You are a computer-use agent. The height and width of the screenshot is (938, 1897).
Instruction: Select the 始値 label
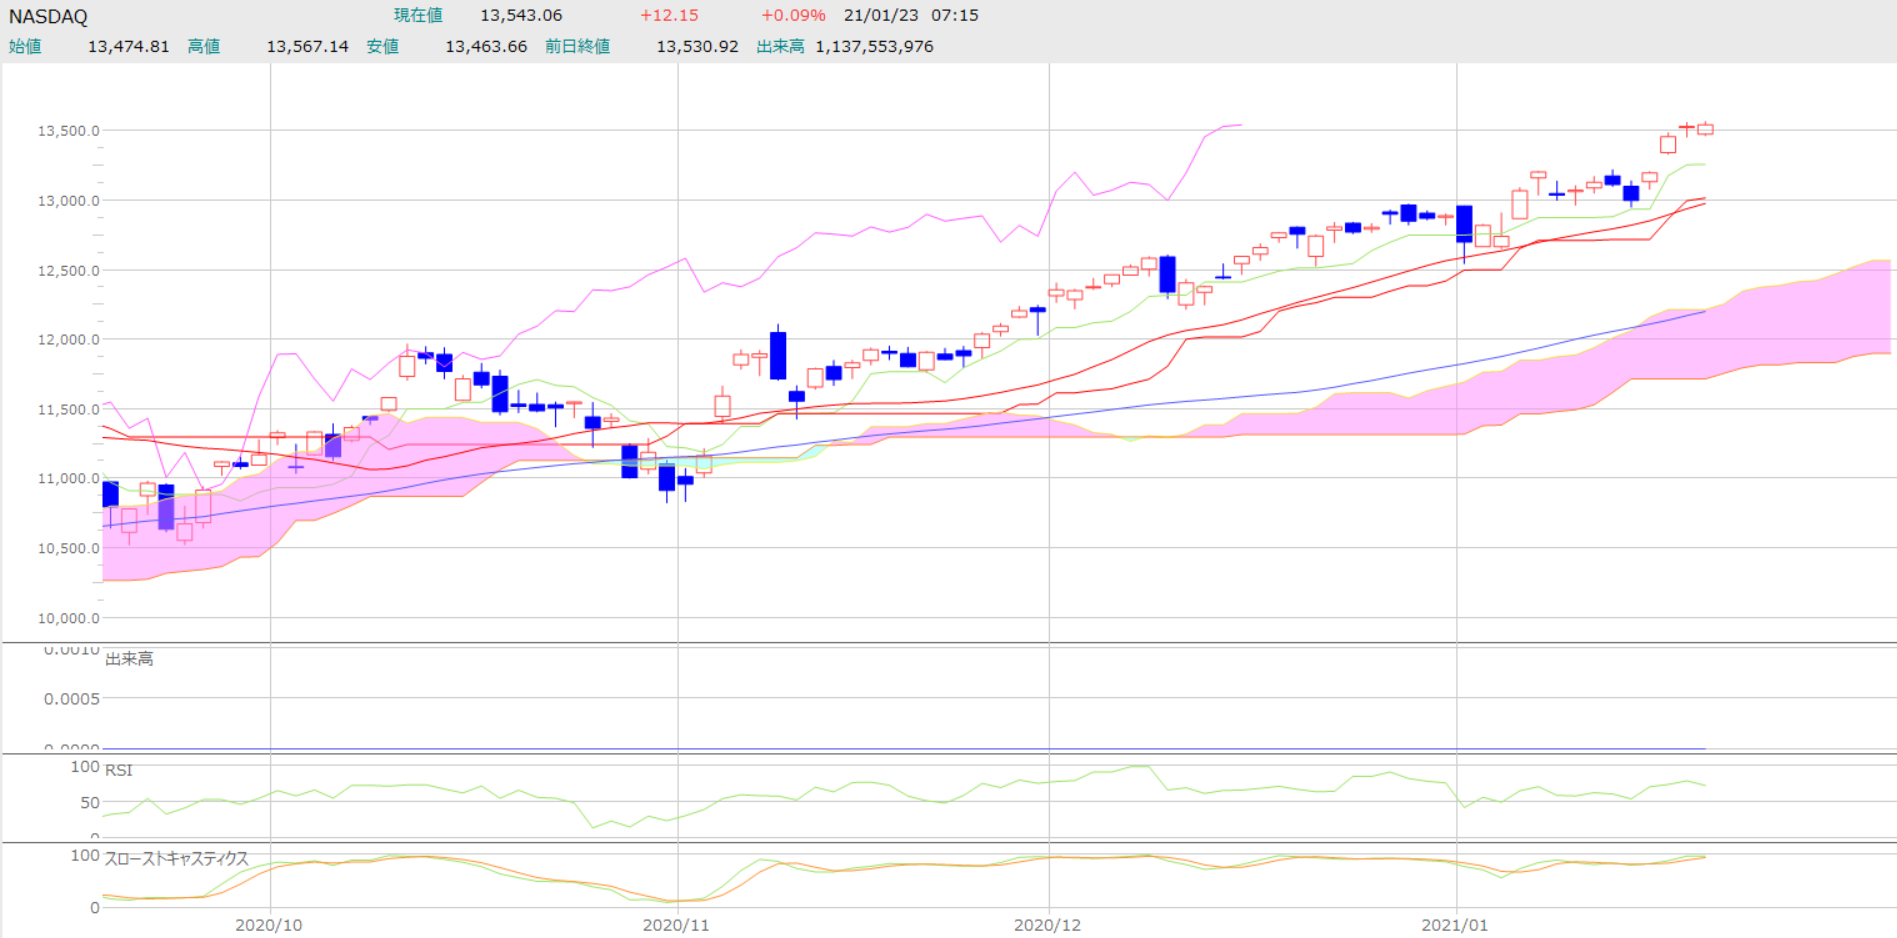tap(25, 47)
